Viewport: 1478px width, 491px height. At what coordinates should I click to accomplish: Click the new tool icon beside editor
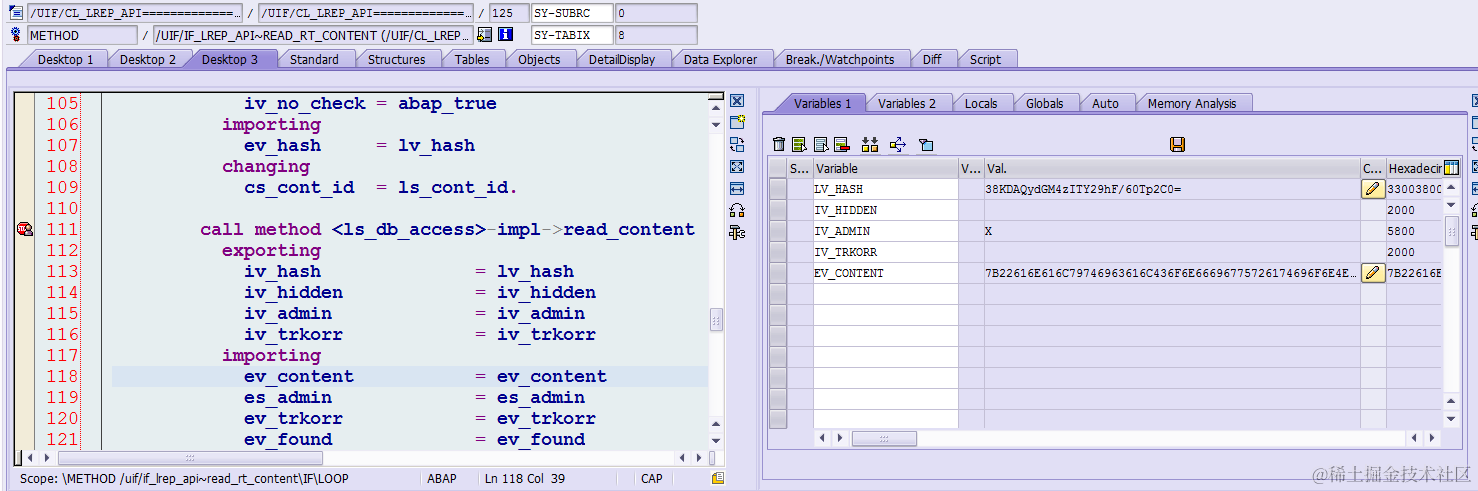tap(737, 123)
